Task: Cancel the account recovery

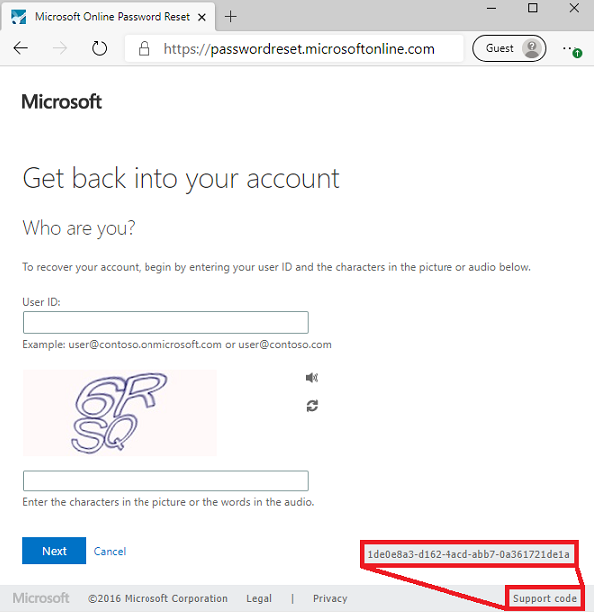Action: 110,551
